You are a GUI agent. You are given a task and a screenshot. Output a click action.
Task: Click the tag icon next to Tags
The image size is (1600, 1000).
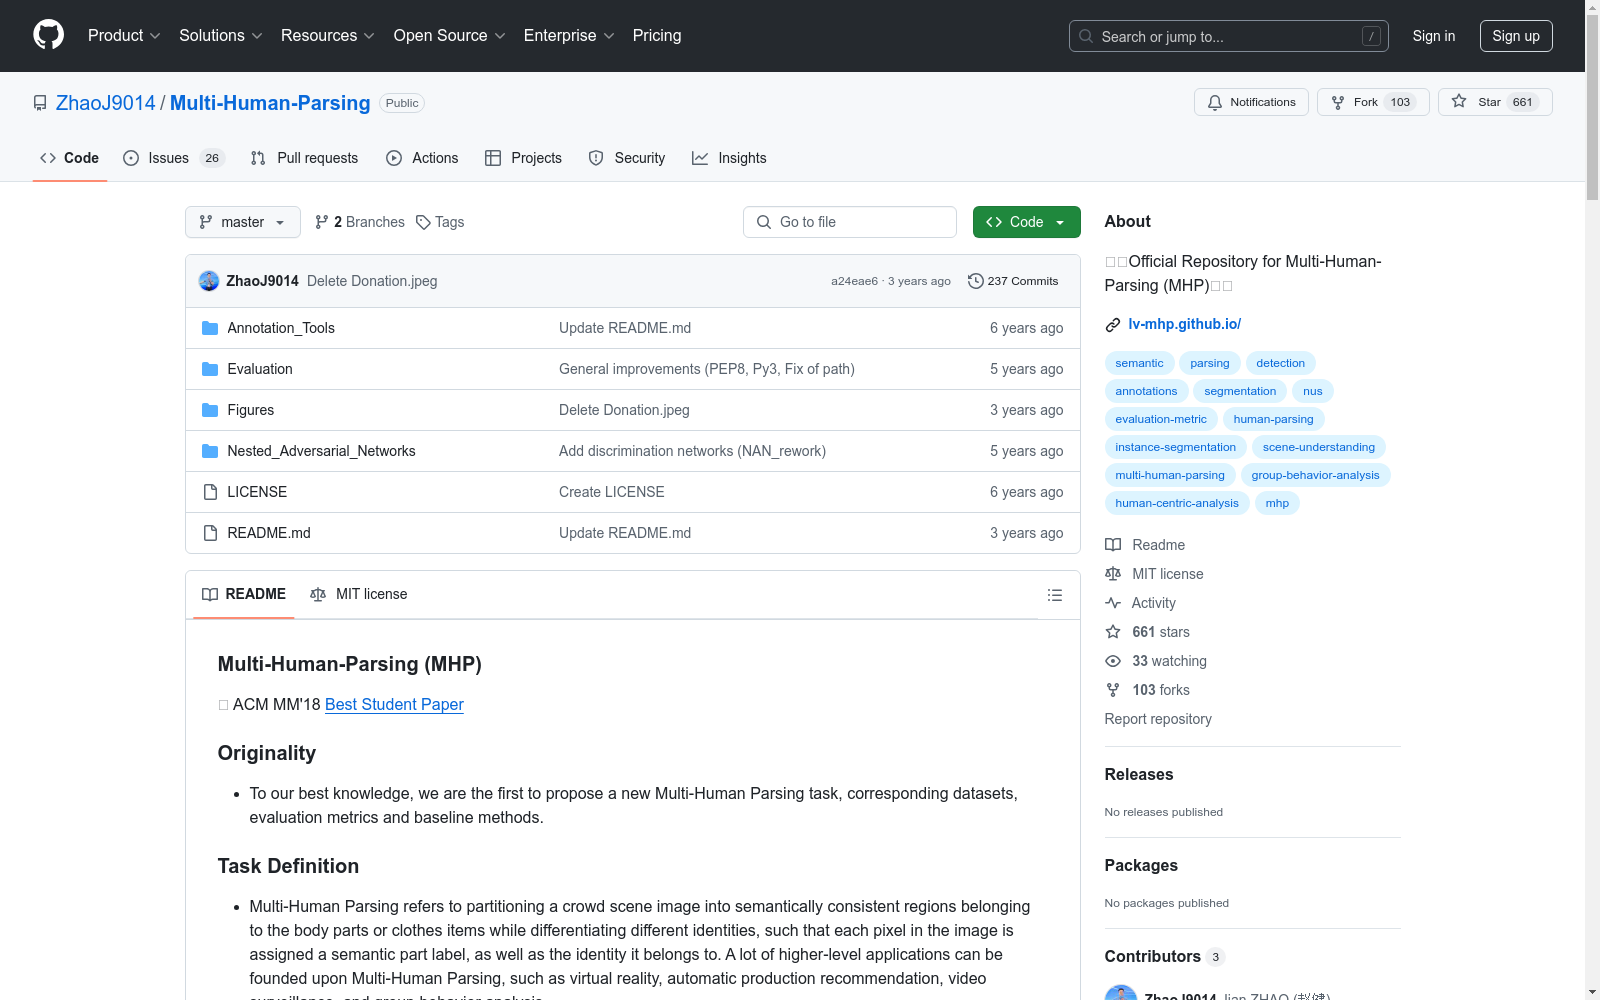[423, 222]
